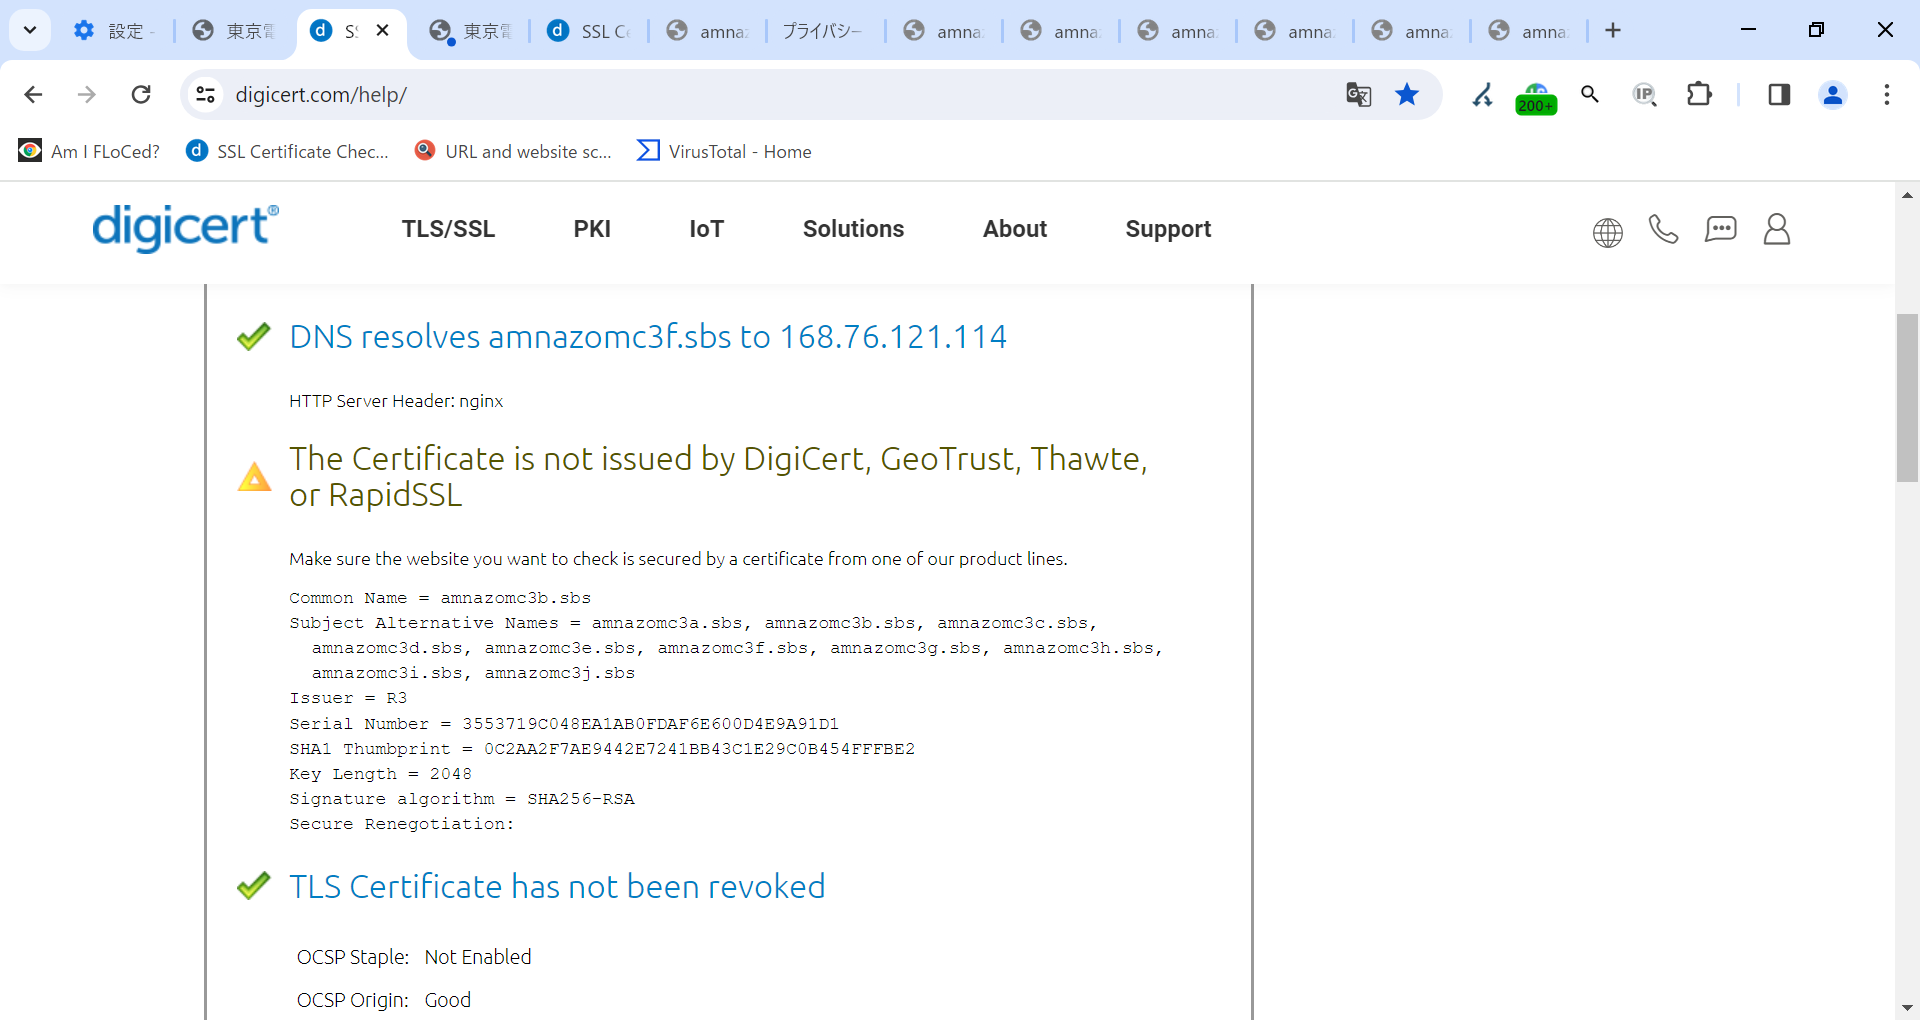This screenshot has width=1920, height=1020.
Task: Toggle the bookmark star
Action: 1407,94
